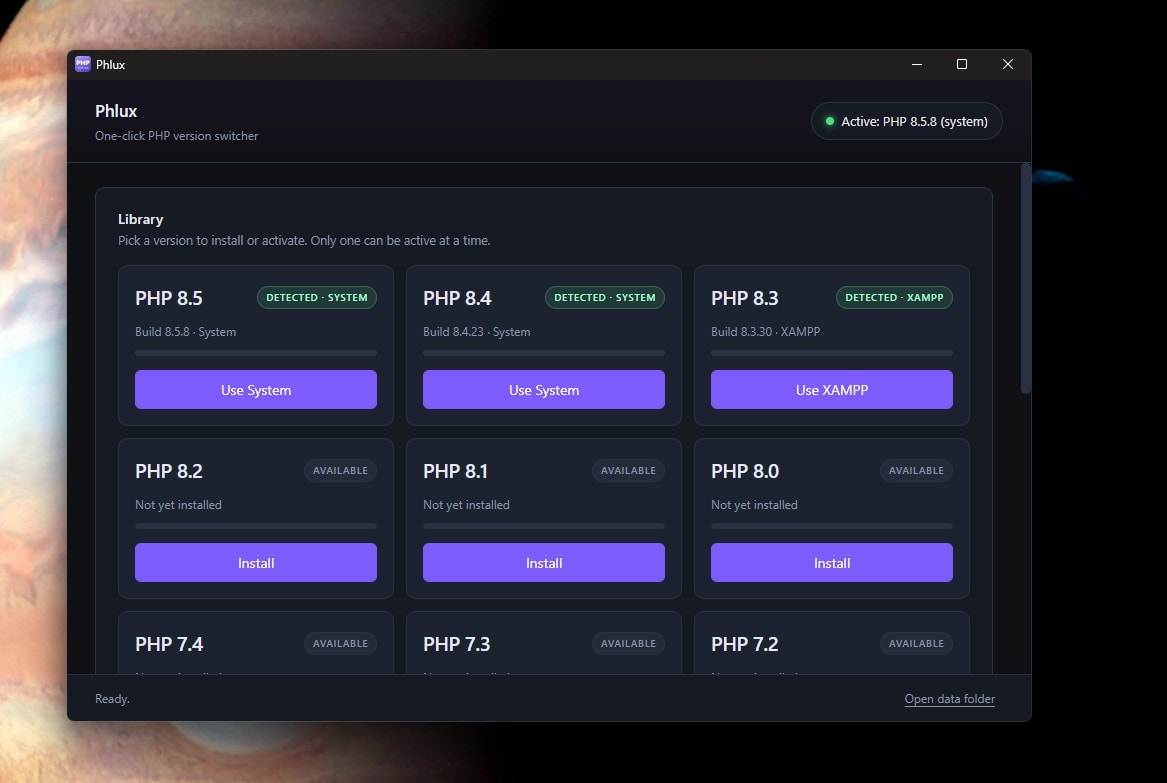The image size is (1167, 783).
Task: Click the DETECTED · XAMPP badge
Action: tap(894, 297)
